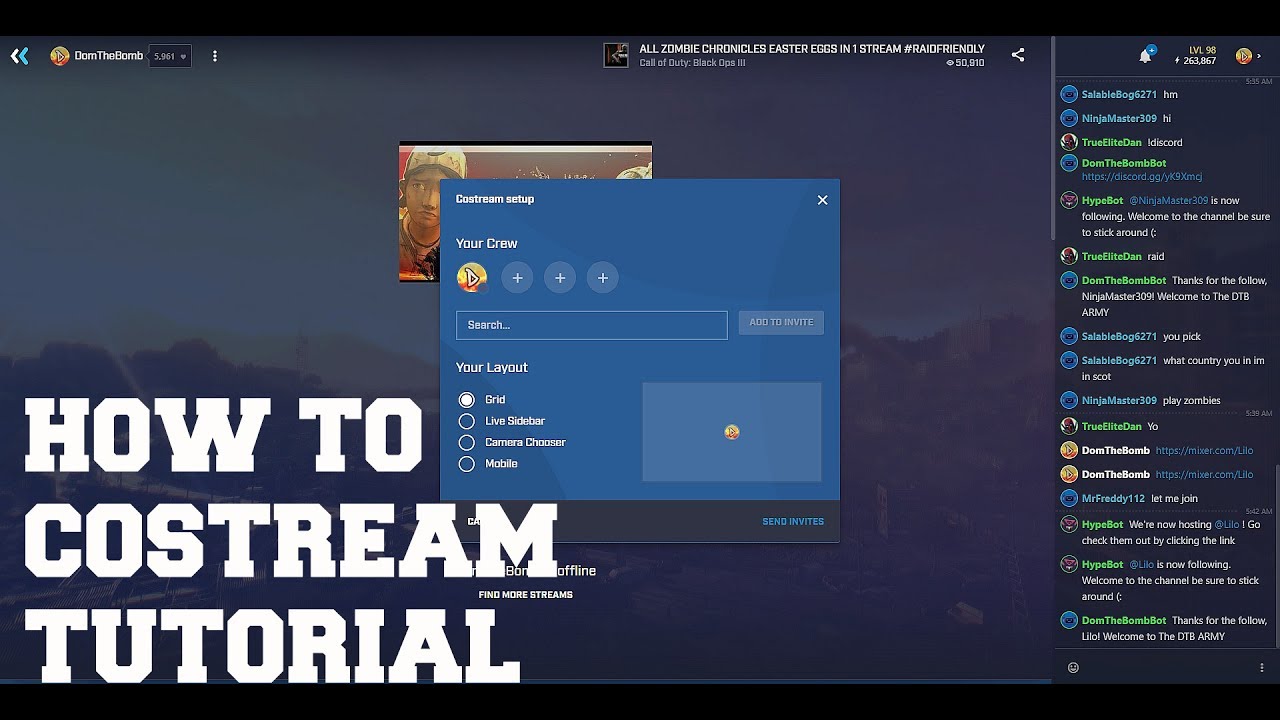
Task: Click @Lilo mention in now-following message
Action: pyautogui.click(x=1142, y=565)
